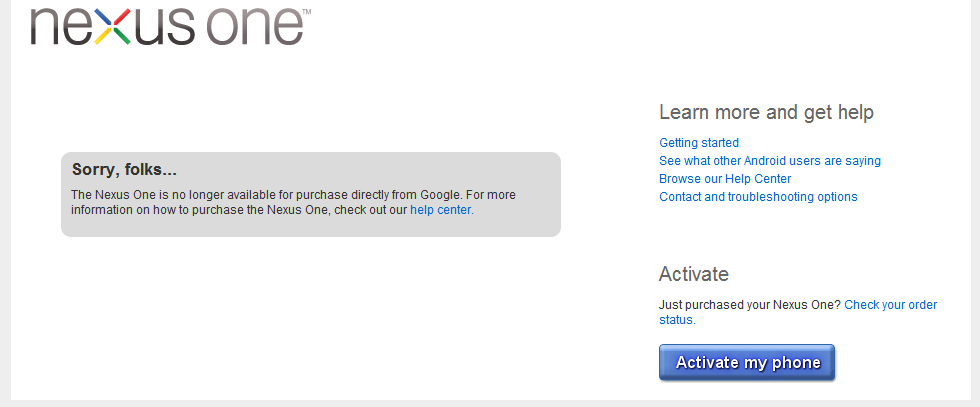The height and width of the screenshot is (407, 980).
Task: Click the multicolored X in the Nexus logo
Action: [x=112, y=26]
